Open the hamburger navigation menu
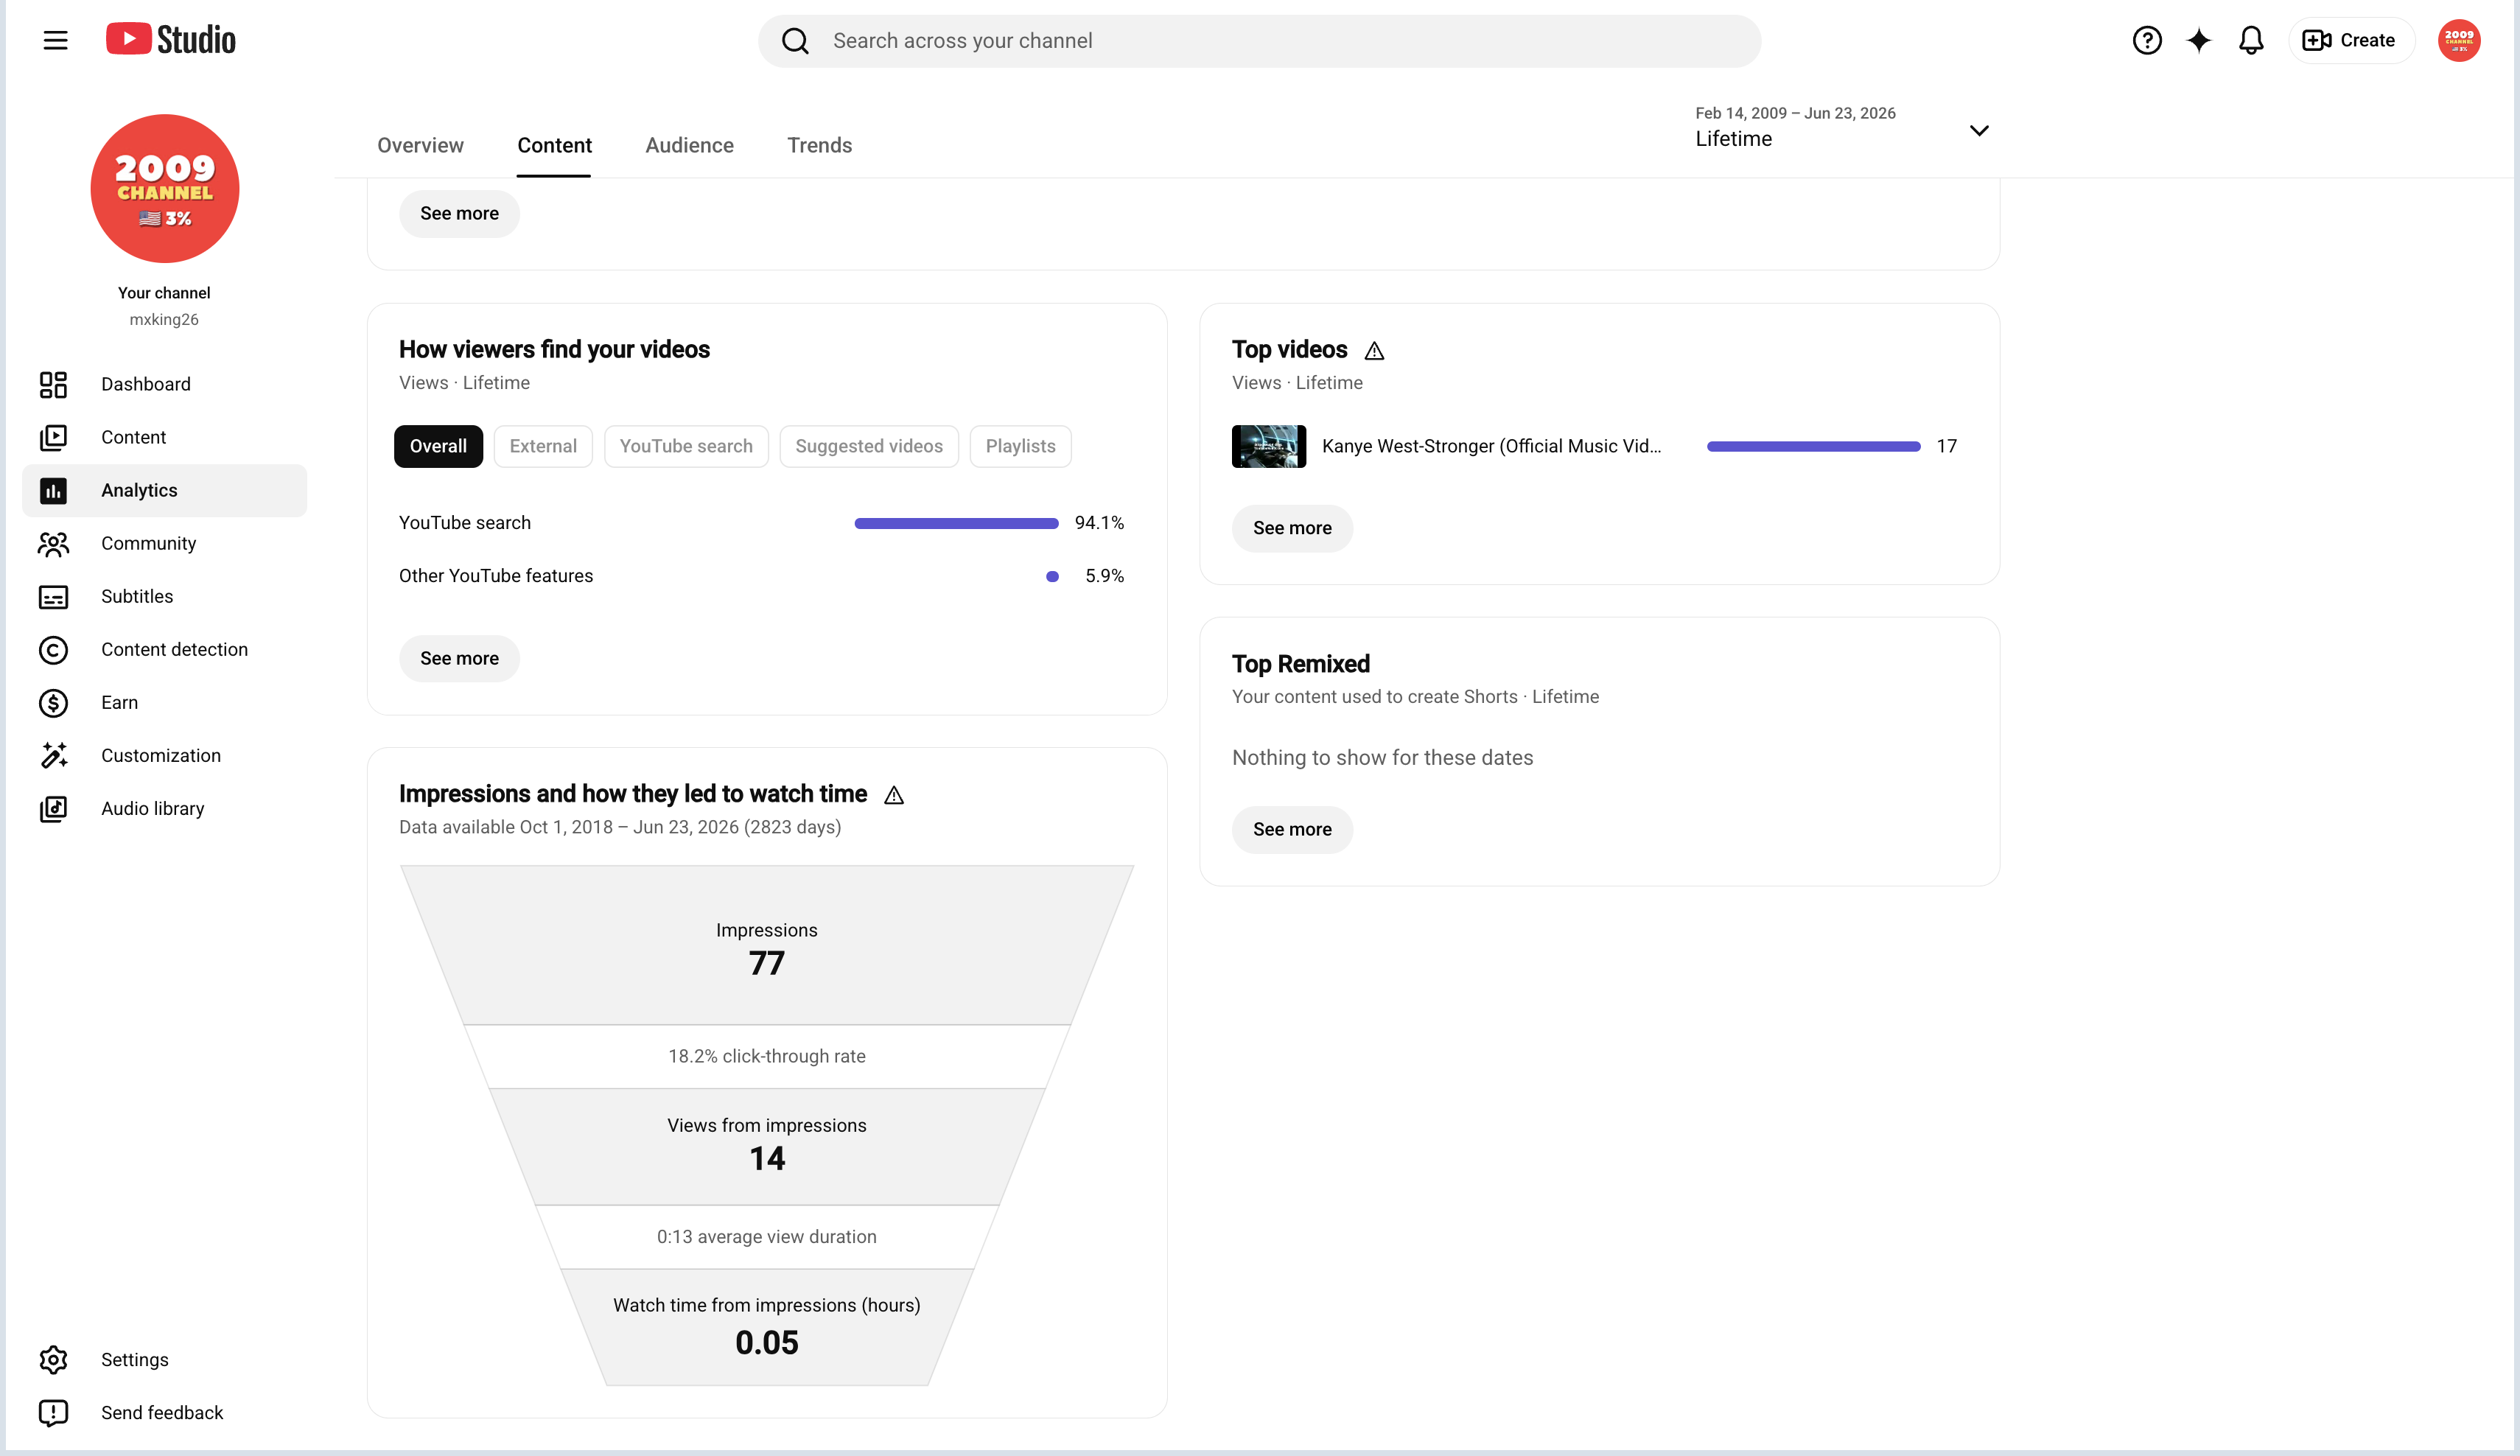The height and width of the screenshot is (1456, 2520). (55, 40)
